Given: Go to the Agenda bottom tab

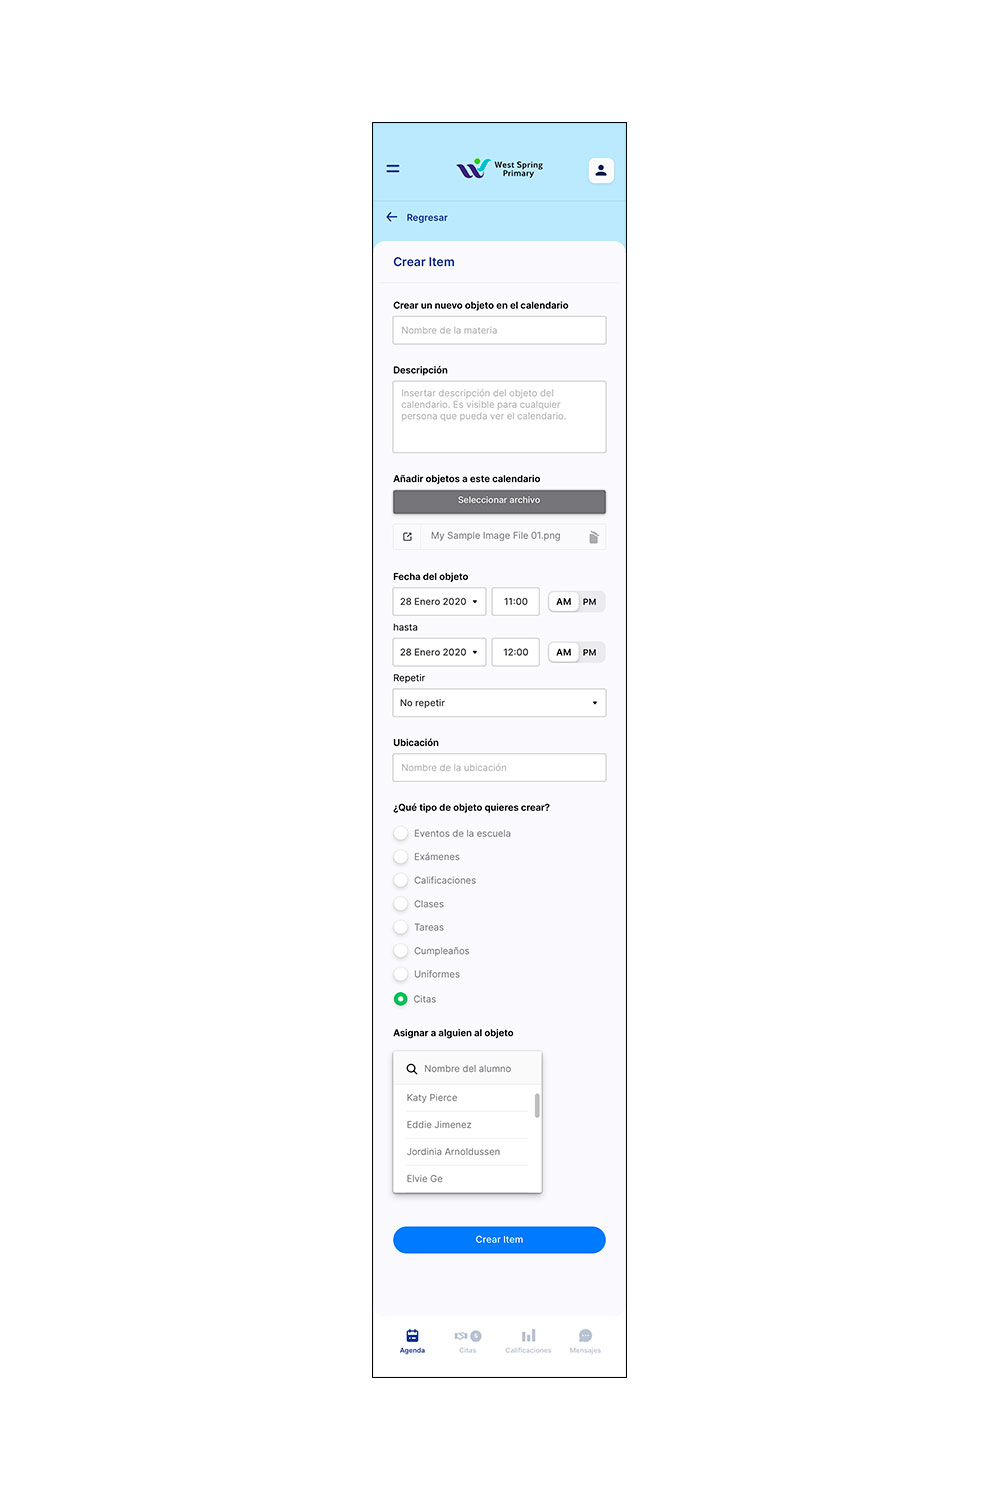Looking at the screenshot, I should (412, 1341).
